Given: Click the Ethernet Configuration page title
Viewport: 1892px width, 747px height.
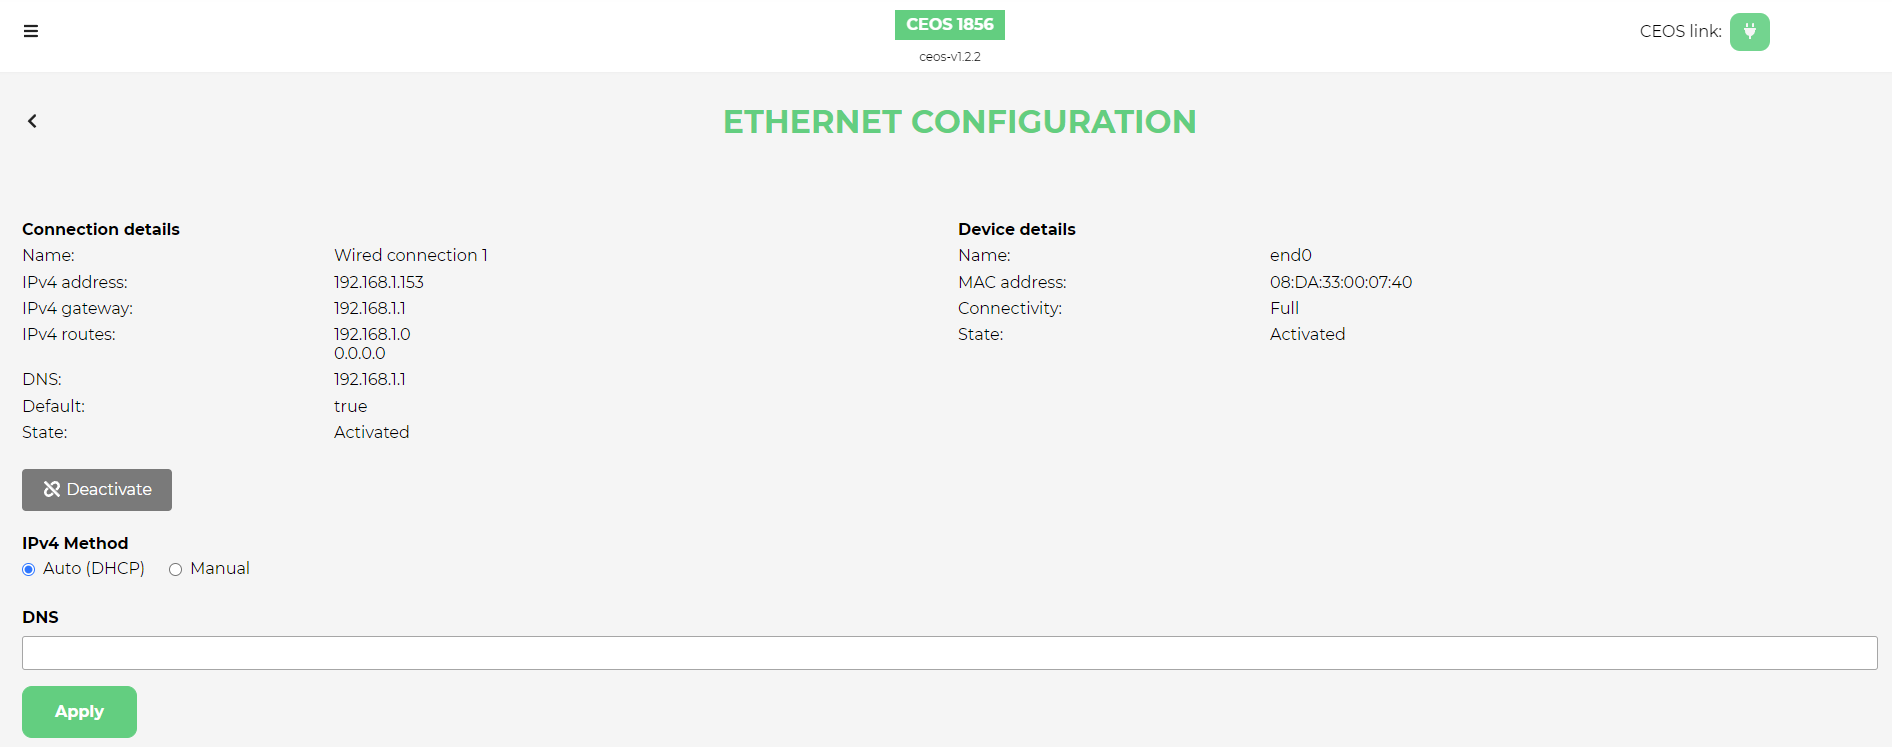Looking at the screenshot, I should pos(959,122).
